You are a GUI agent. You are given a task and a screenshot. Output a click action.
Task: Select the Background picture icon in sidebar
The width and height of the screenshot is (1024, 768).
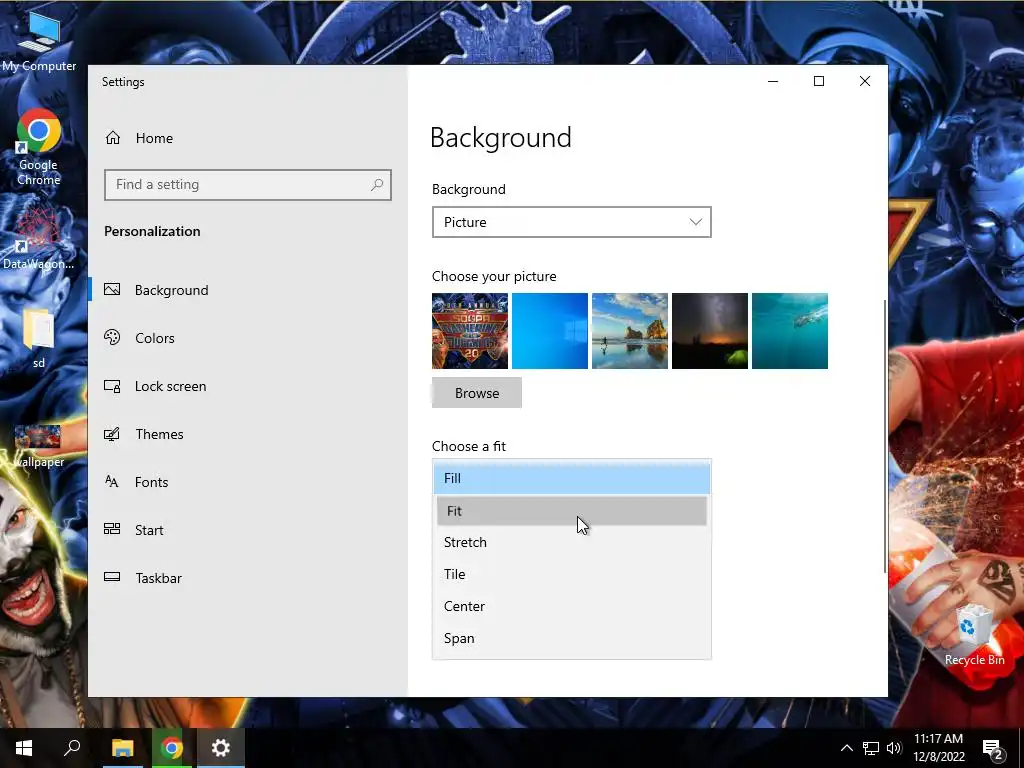tap(112, 289)
